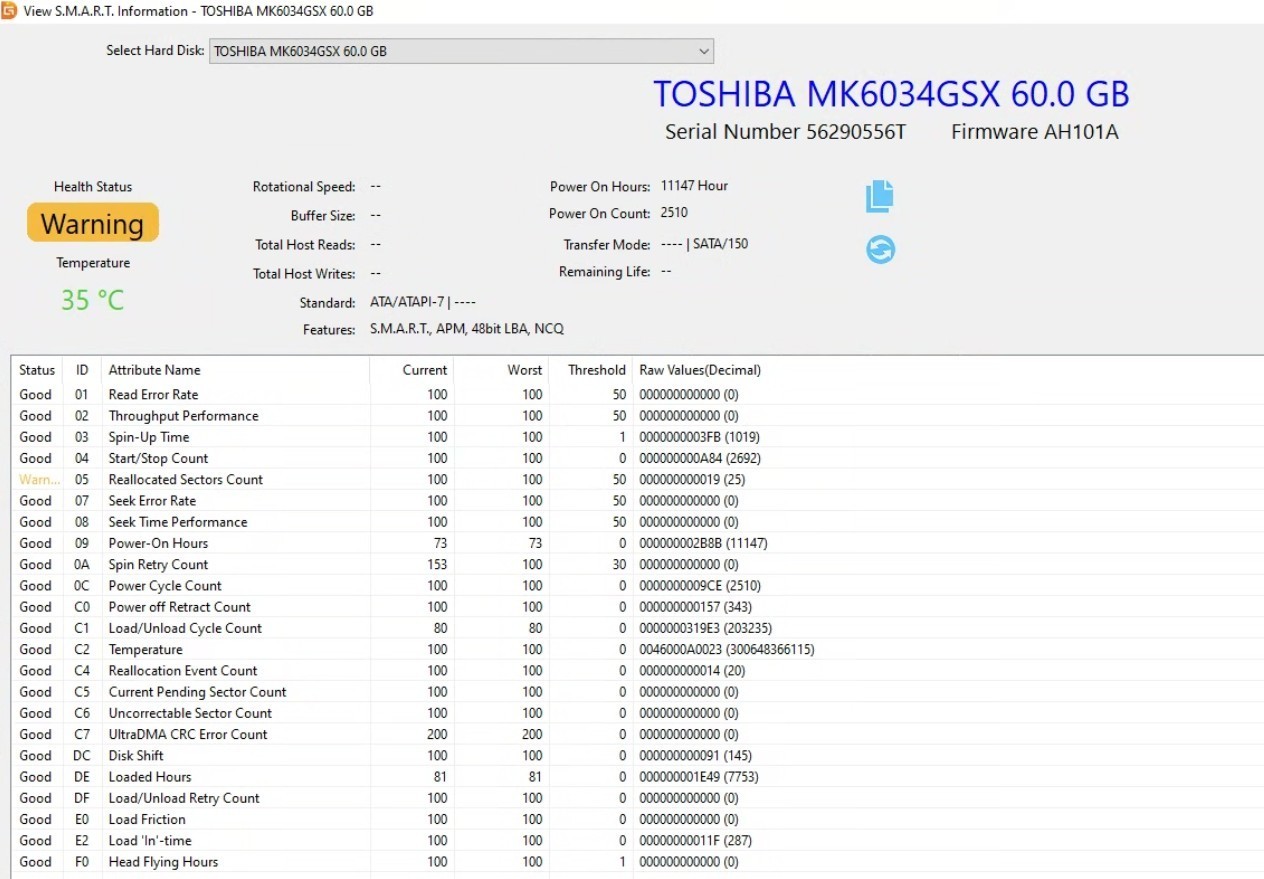Select the Power Cycle Count row

(x=638, y=586)
